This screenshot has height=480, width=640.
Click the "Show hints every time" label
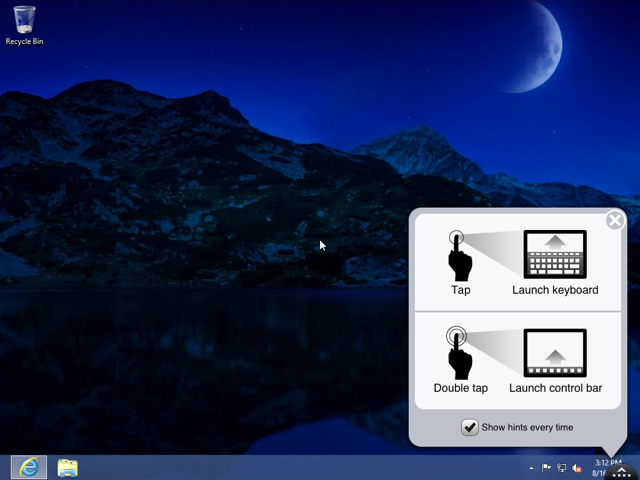point(527,428)
